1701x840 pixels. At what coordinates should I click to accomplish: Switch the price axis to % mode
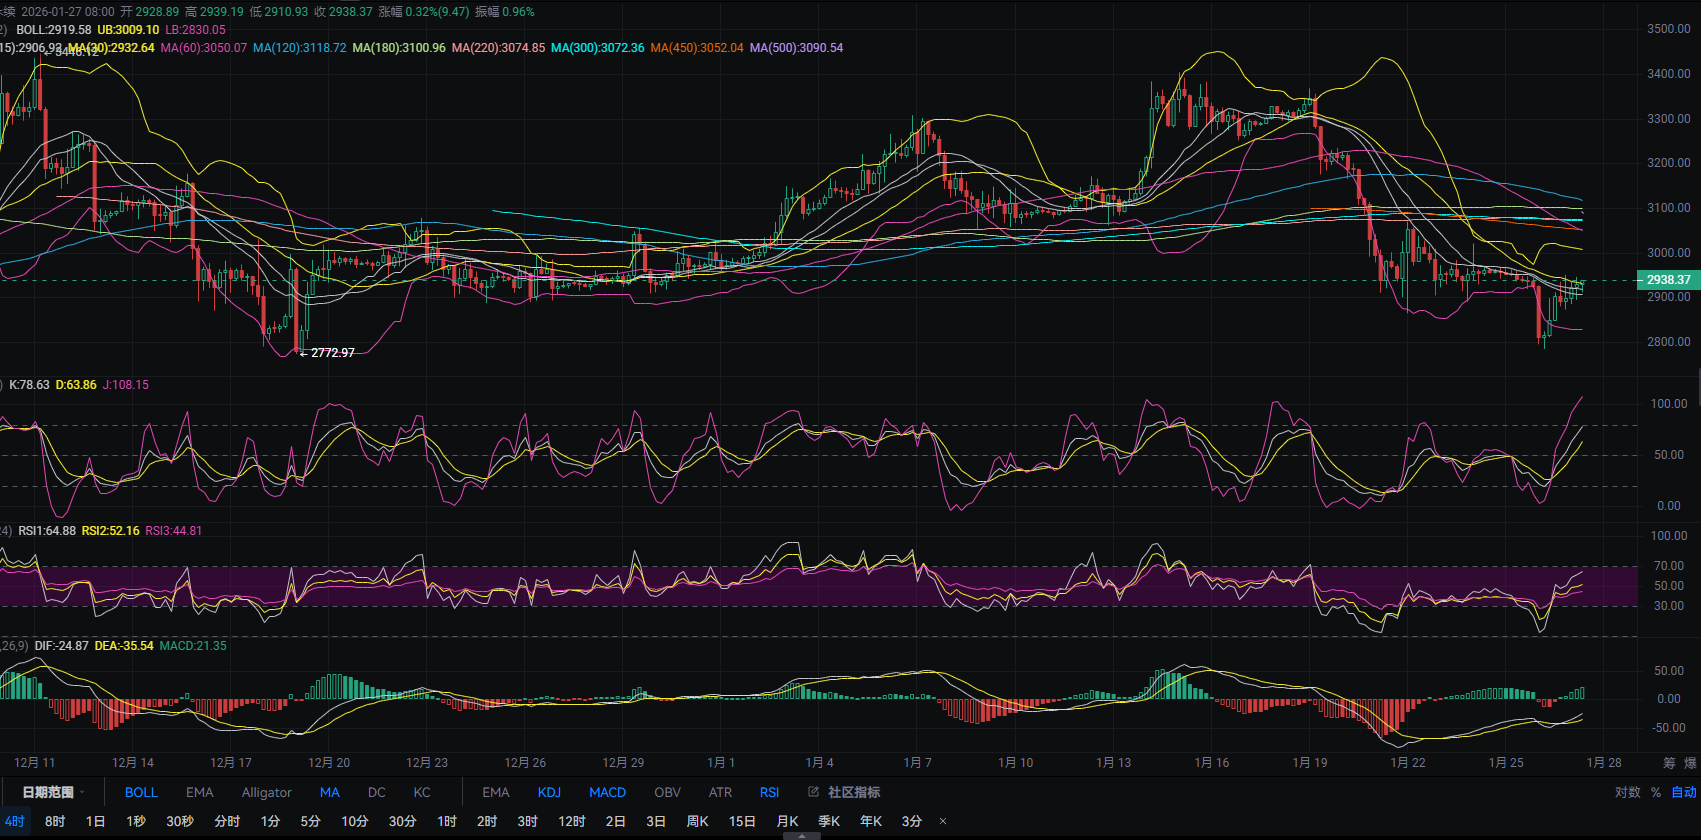coord(1656,792)
